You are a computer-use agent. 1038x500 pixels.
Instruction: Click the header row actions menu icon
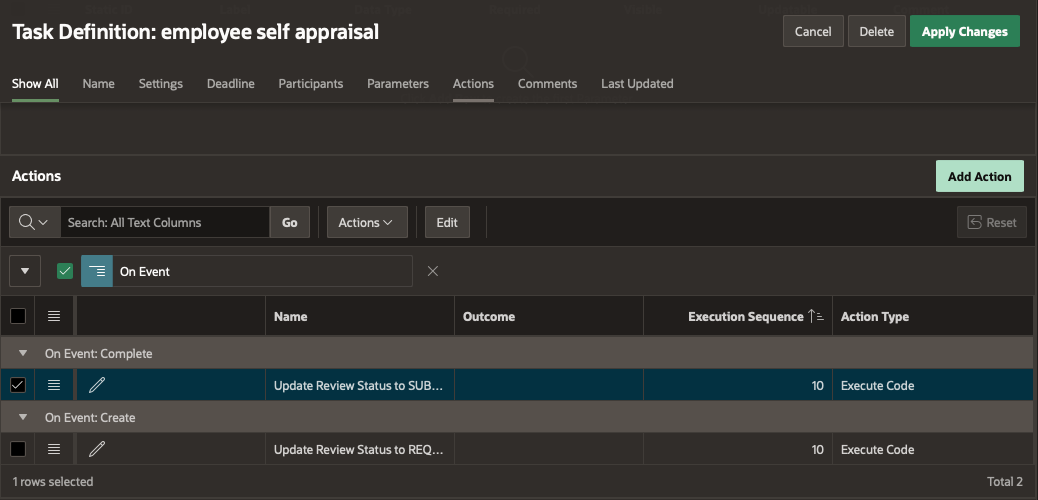click(54, 316)
